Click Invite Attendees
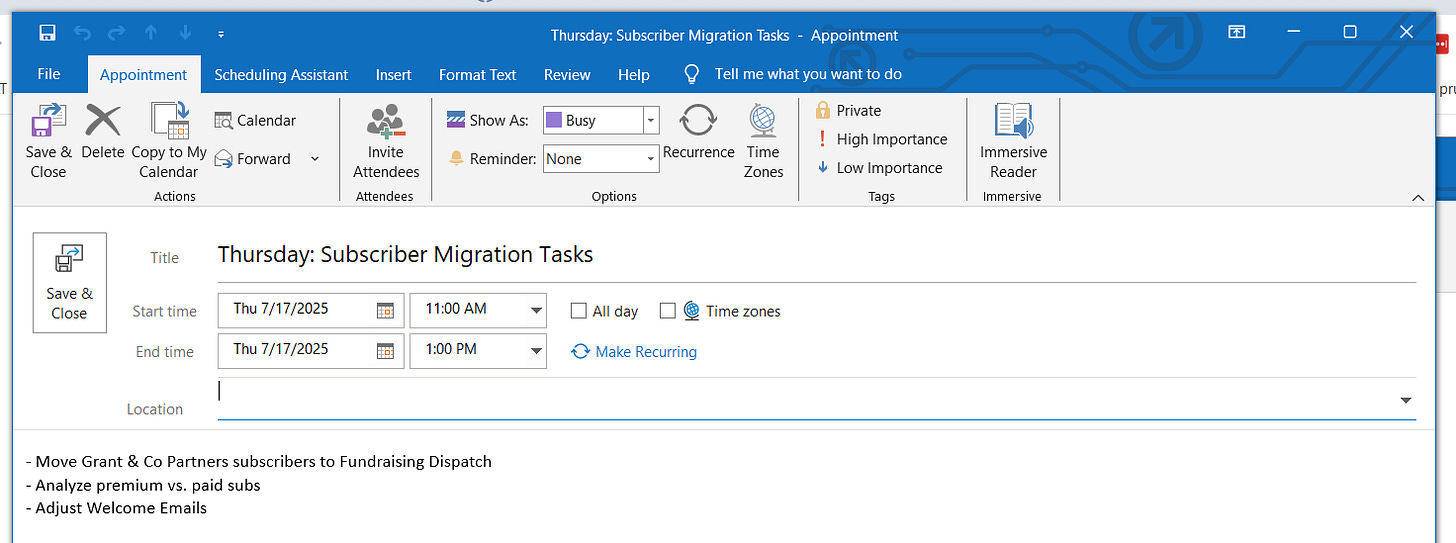Viewport: 1456px width, 543px height. coord(386,141)
